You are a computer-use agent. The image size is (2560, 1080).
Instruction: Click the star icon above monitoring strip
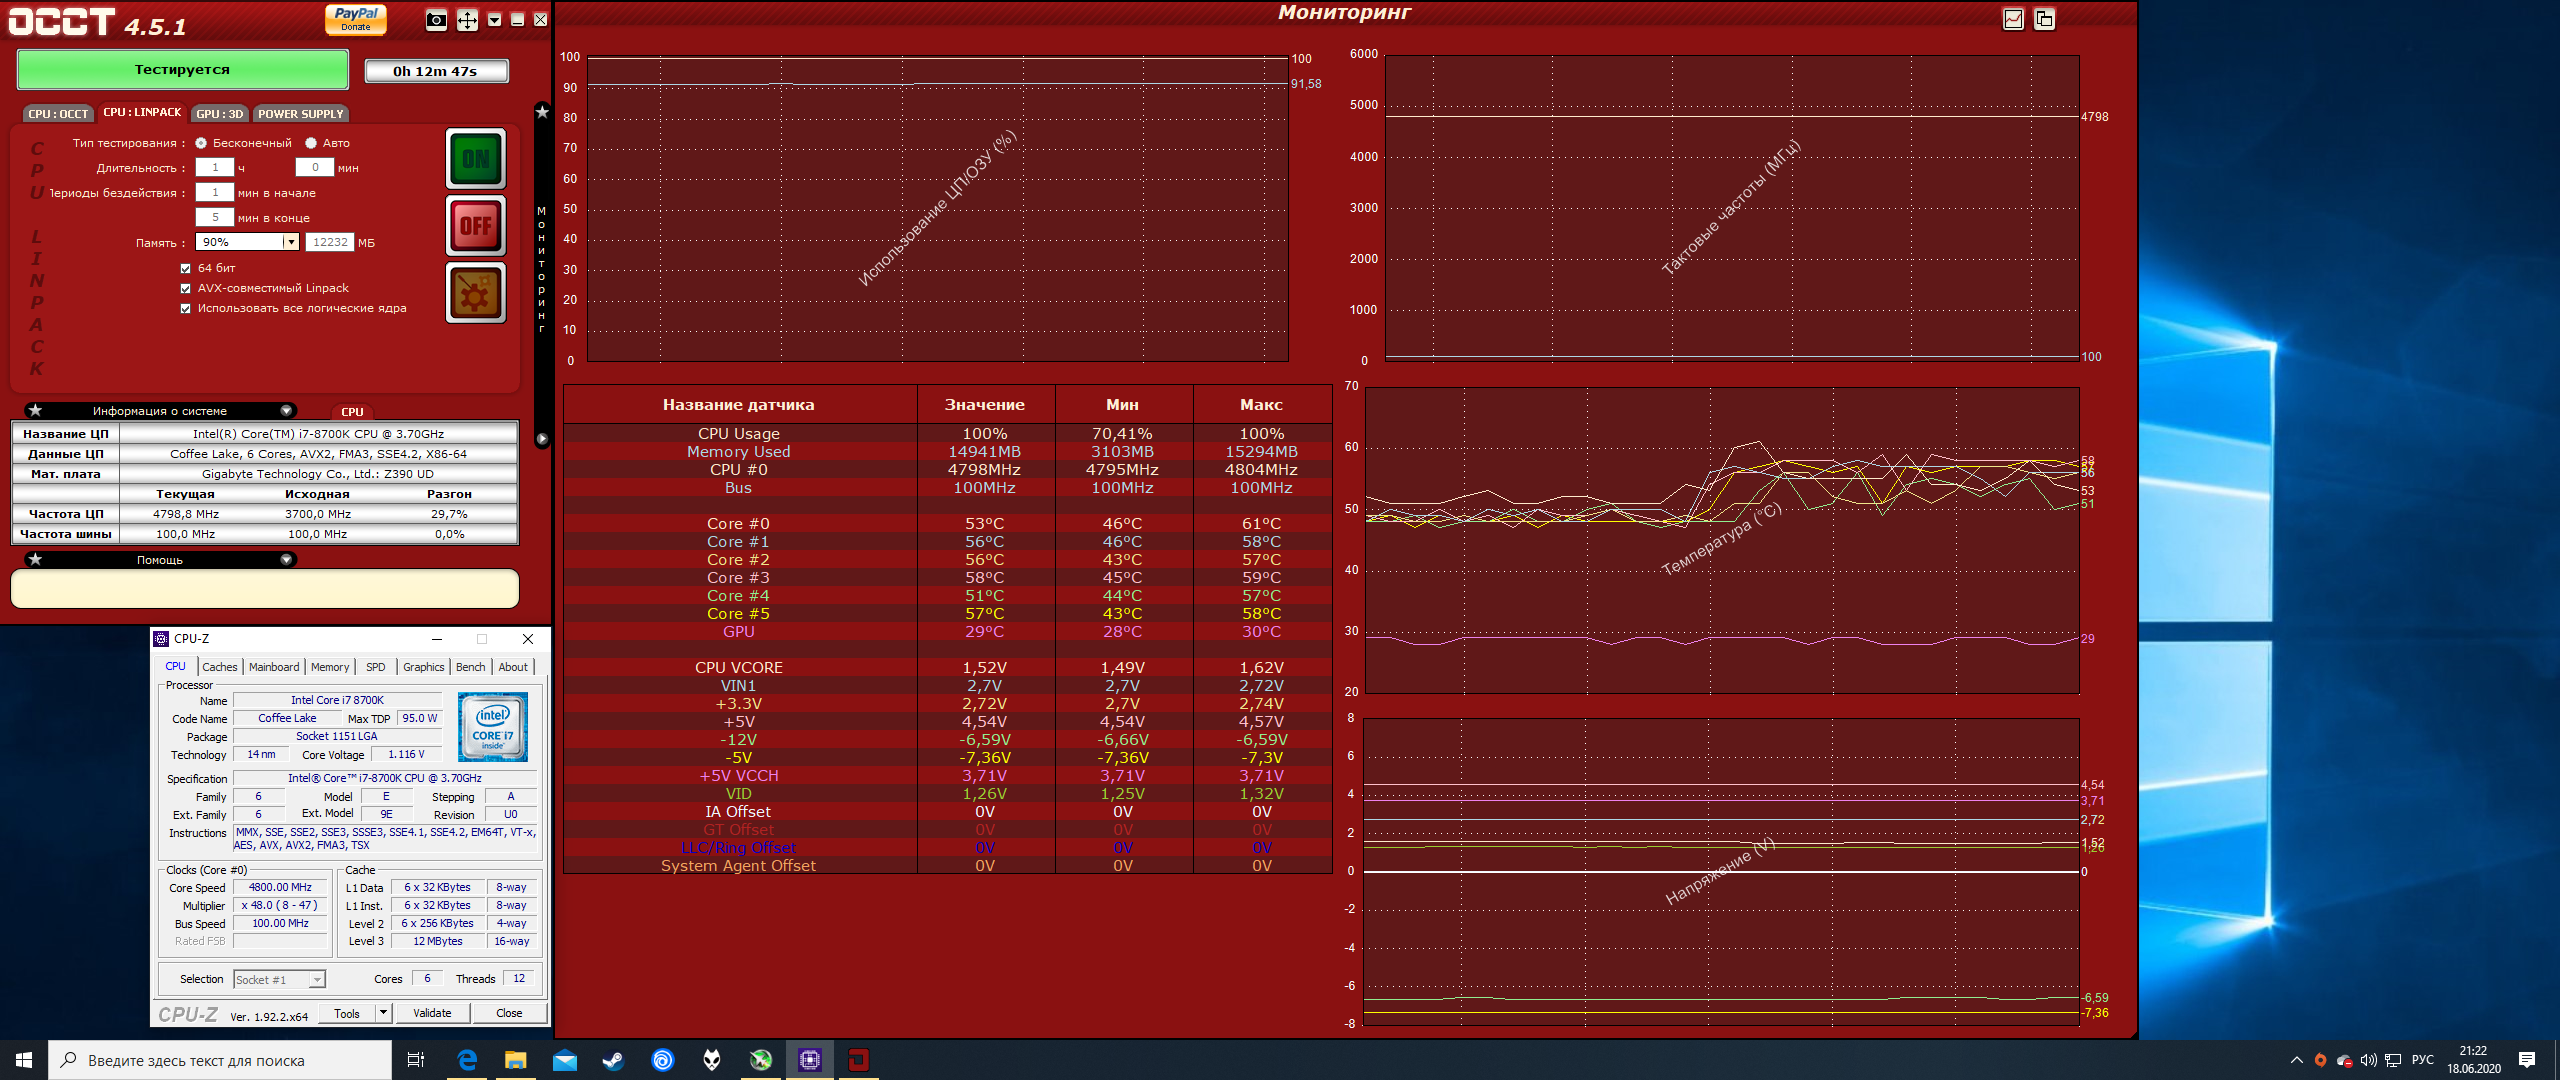tap(542, 112)
